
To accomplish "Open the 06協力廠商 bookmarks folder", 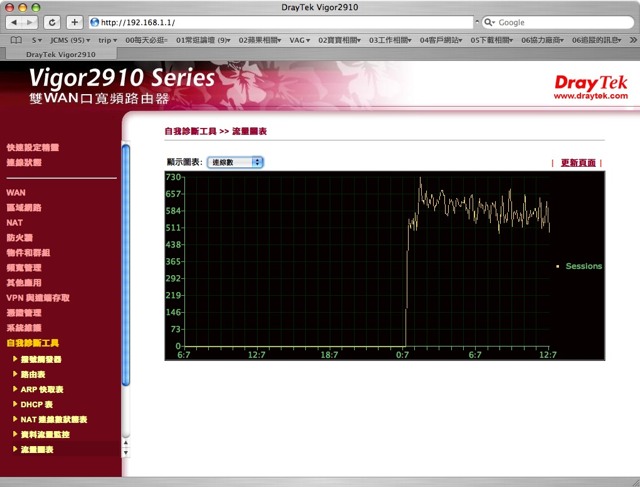I will (x=542, y=40).
